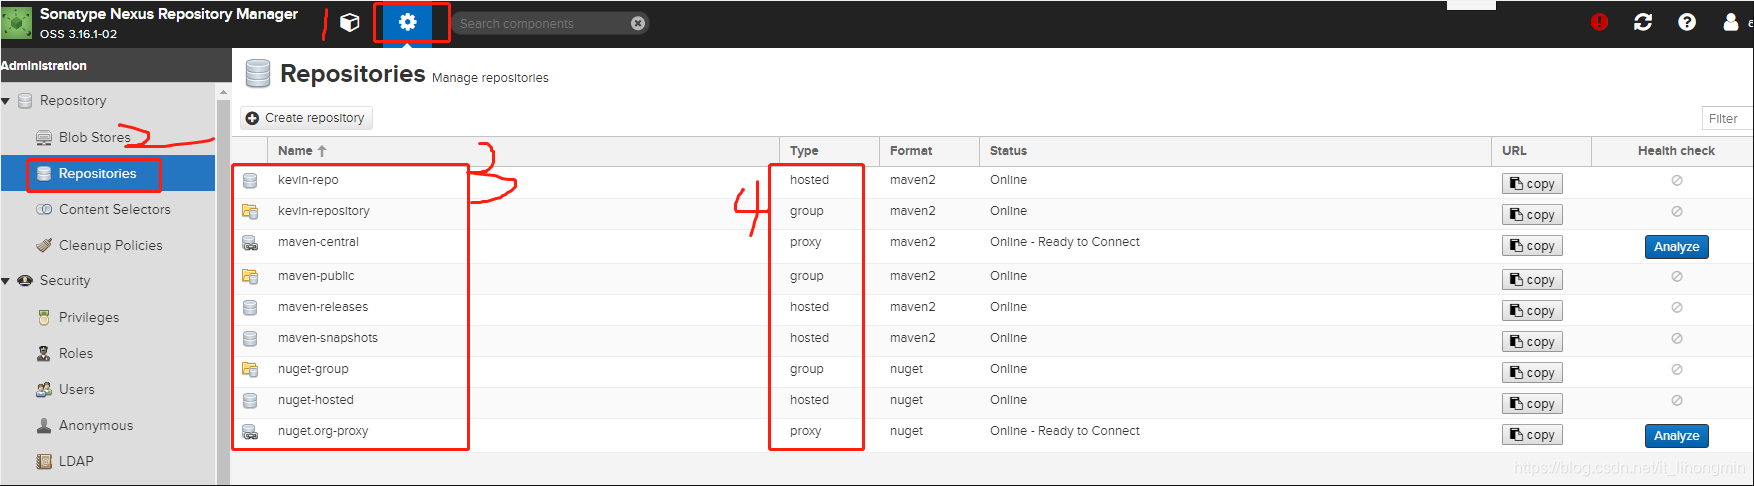Open the maven-central repository
The width and height of the screenshot is (1754, 486).
[992, 245]
